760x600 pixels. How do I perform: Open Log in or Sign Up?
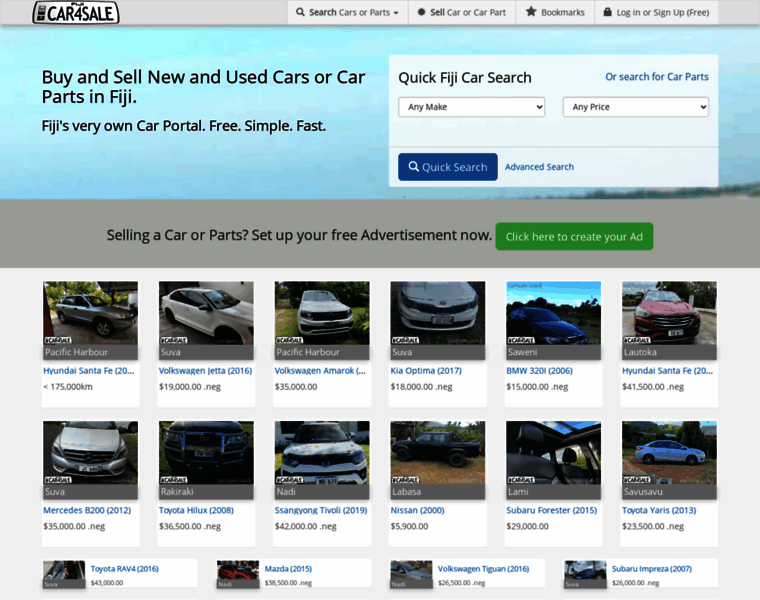point(656,13)
